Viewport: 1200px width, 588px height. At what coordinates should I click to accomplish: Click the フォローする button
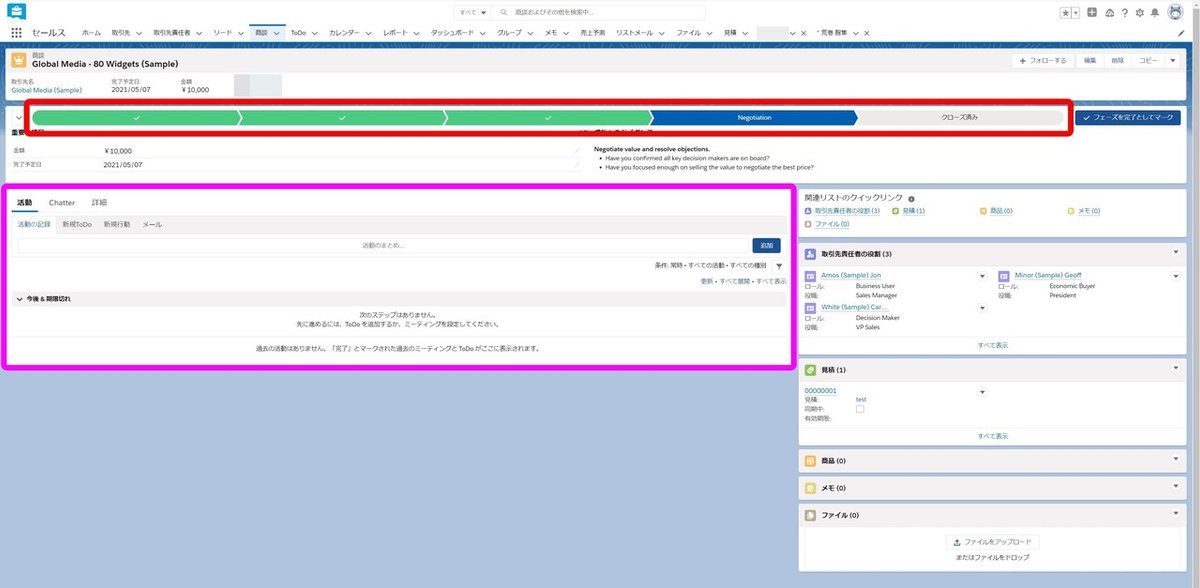[x=1042, y=61]
